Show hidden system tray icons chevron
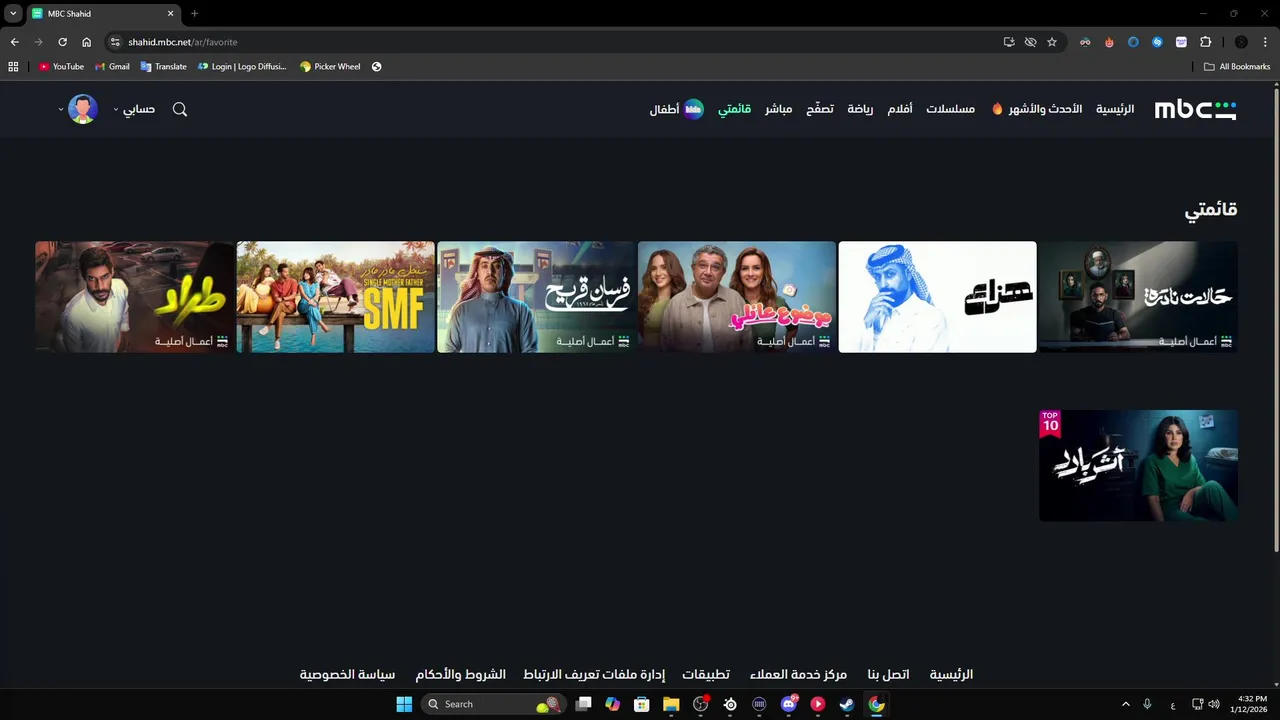This screenshot has height=720, width=1280. click(1125, 704)
